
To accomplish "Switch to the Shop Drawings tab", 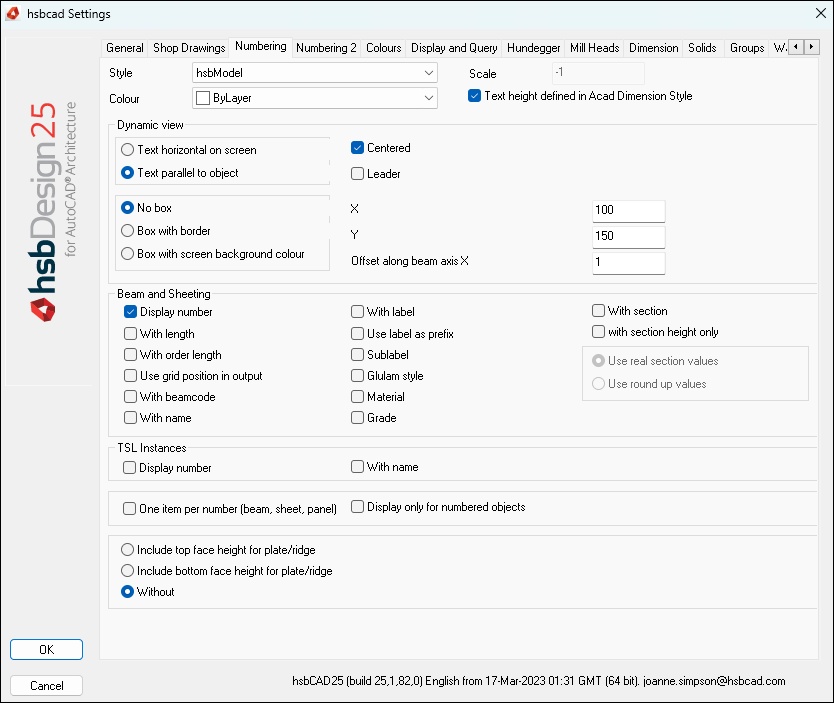I will (189, 48).
